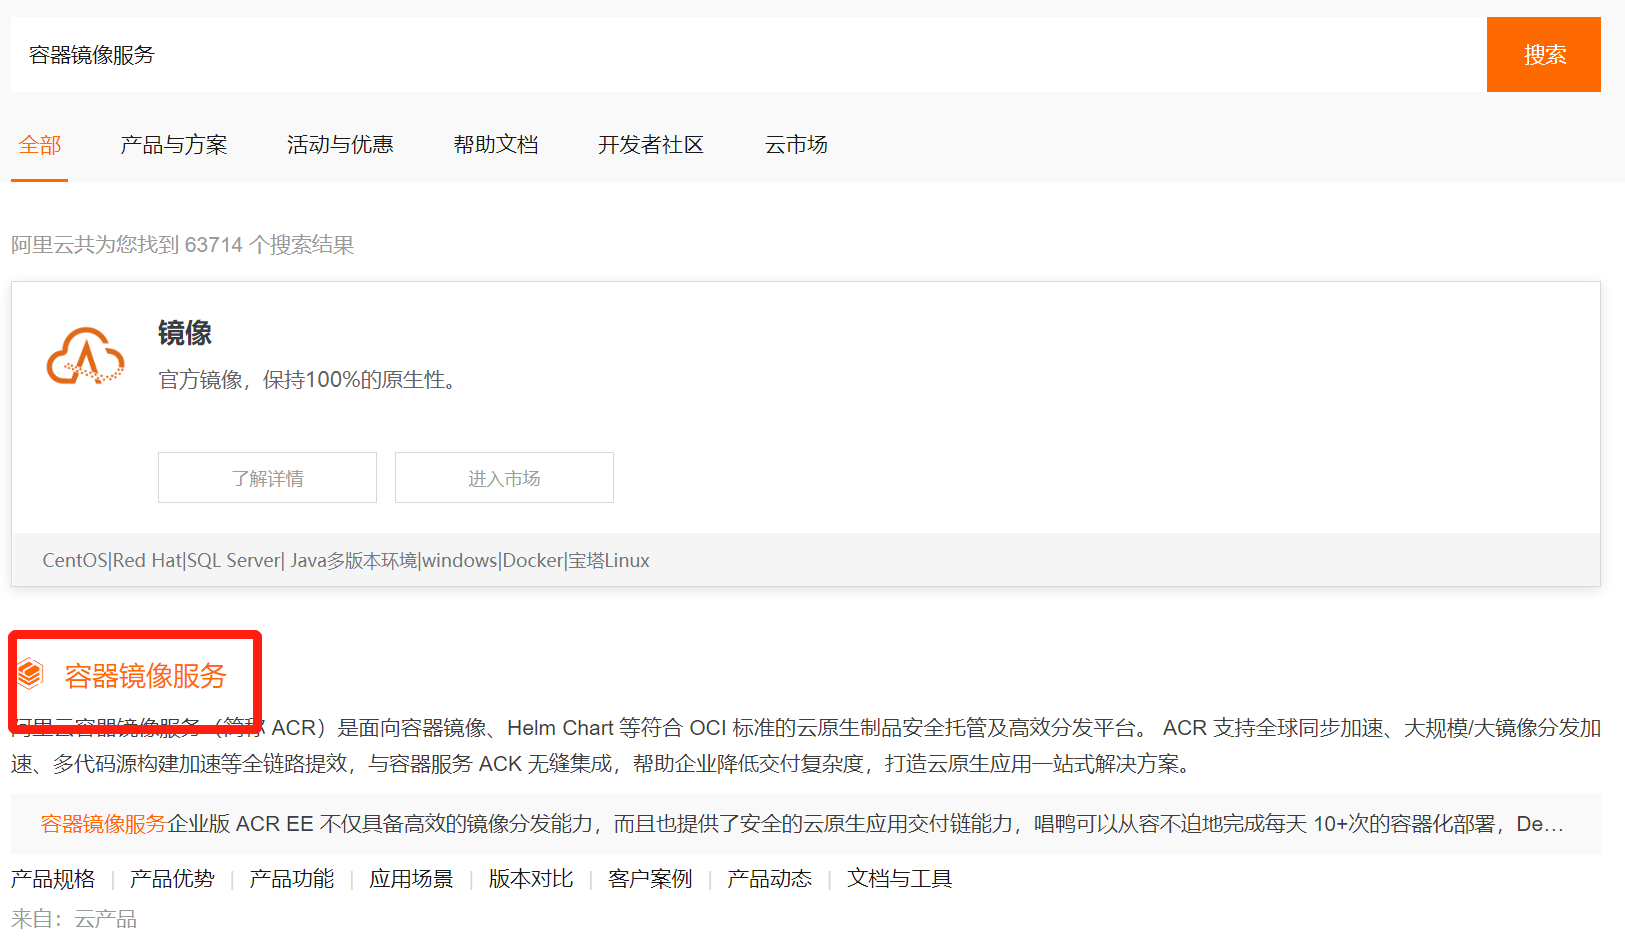Switch to the 产品与方案 tab
Image resolution: width=1625 pixels, height=941 pixels.
tap(174, 145)
